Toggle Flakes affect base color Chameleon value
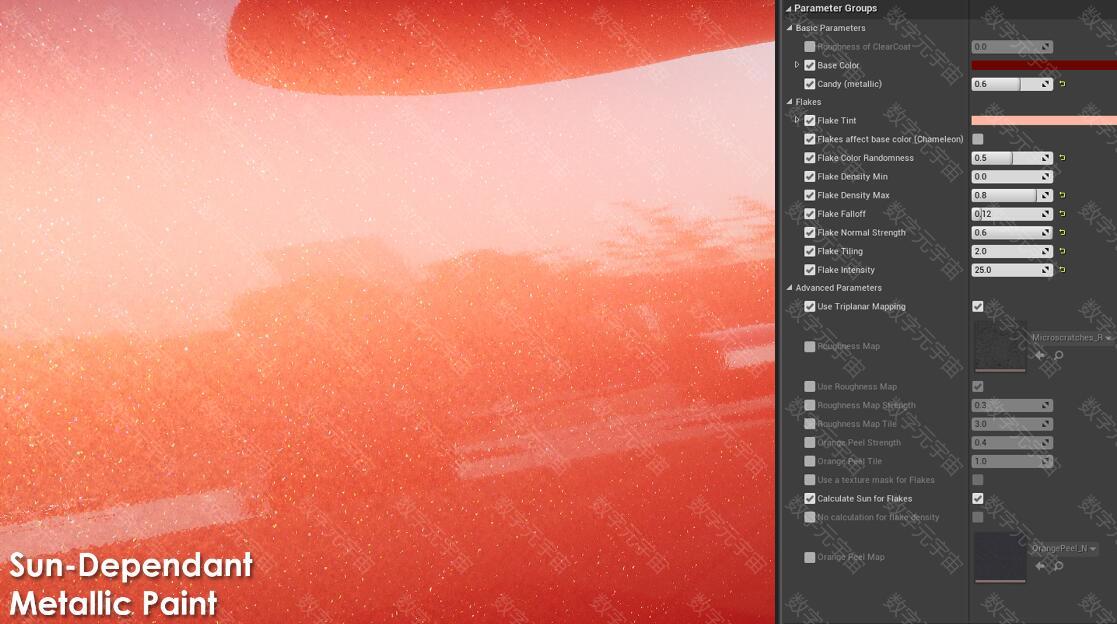This screenshot has width=1117, height=624. click(x=977, y=139)
